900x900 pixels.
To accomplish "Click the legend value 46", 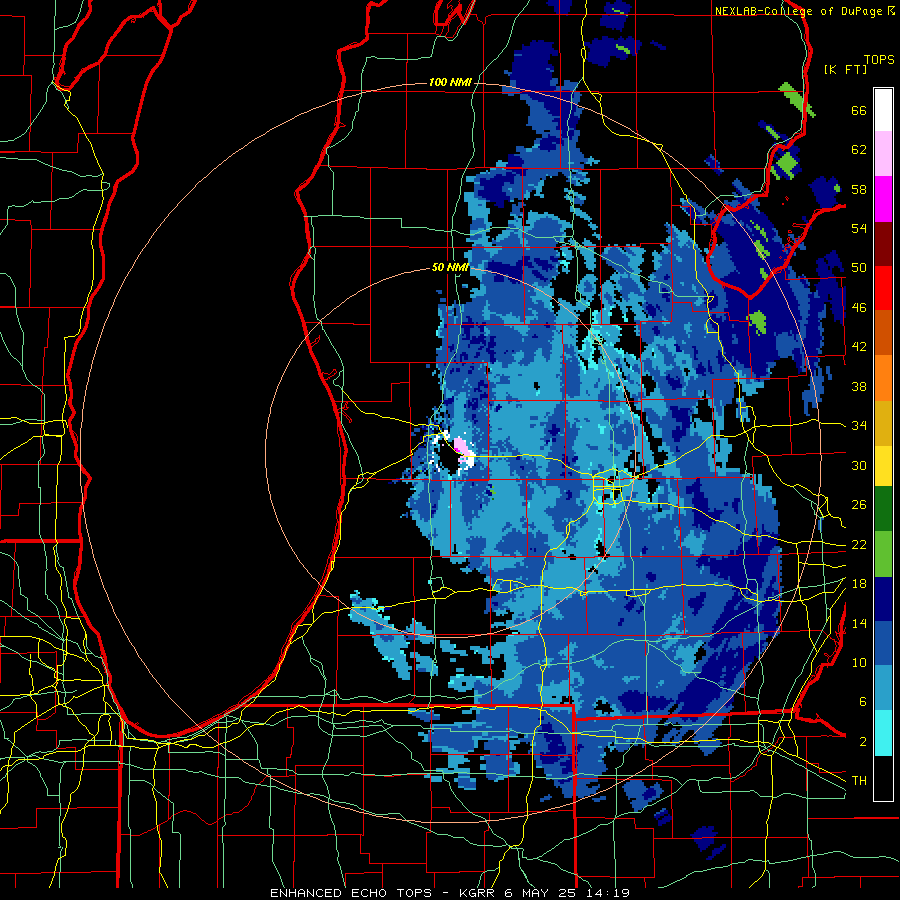I will point(859,308).
